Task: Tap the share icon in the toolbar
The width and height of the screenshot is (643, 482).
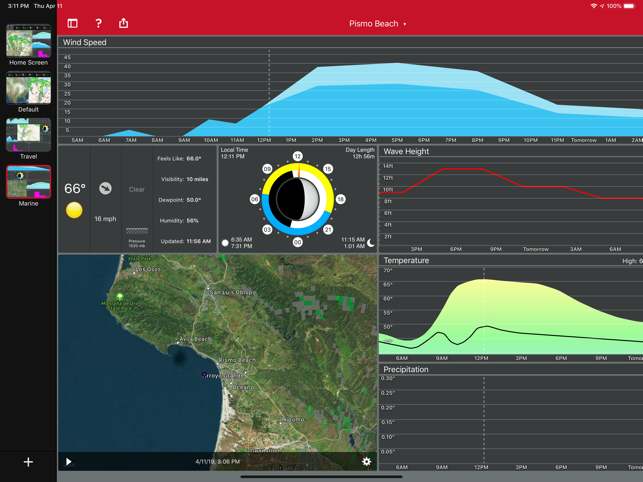Action: (123, 23)
